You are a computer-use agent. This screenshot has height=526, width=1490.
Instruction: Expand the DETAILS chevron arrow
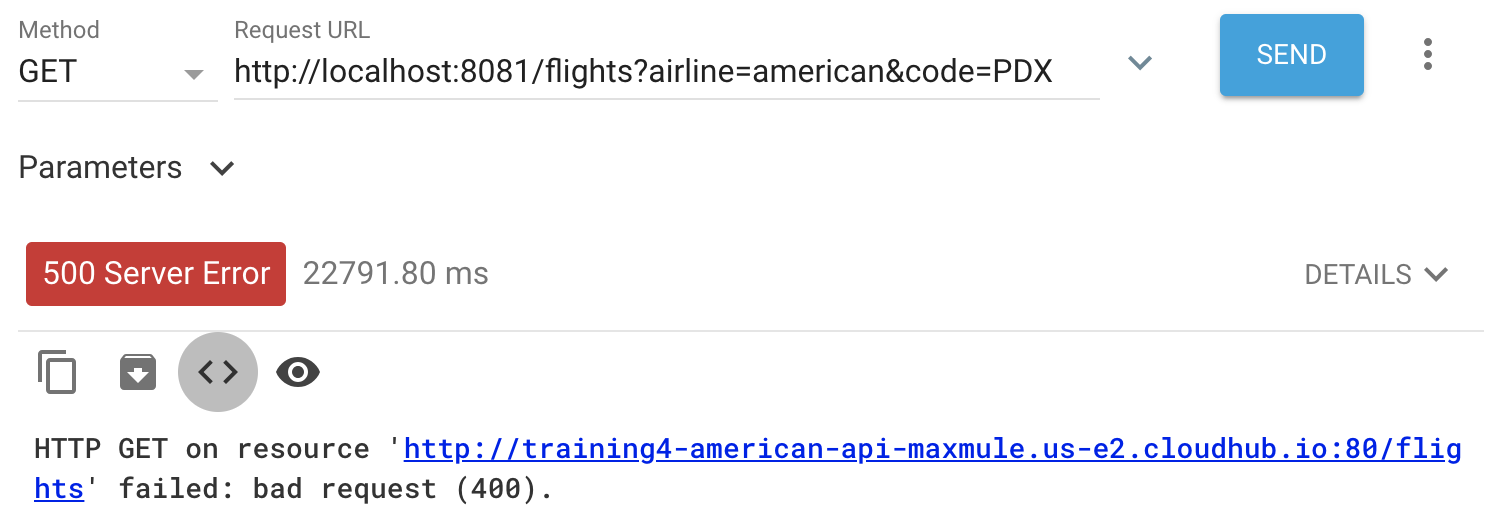tap(1436, 274)
